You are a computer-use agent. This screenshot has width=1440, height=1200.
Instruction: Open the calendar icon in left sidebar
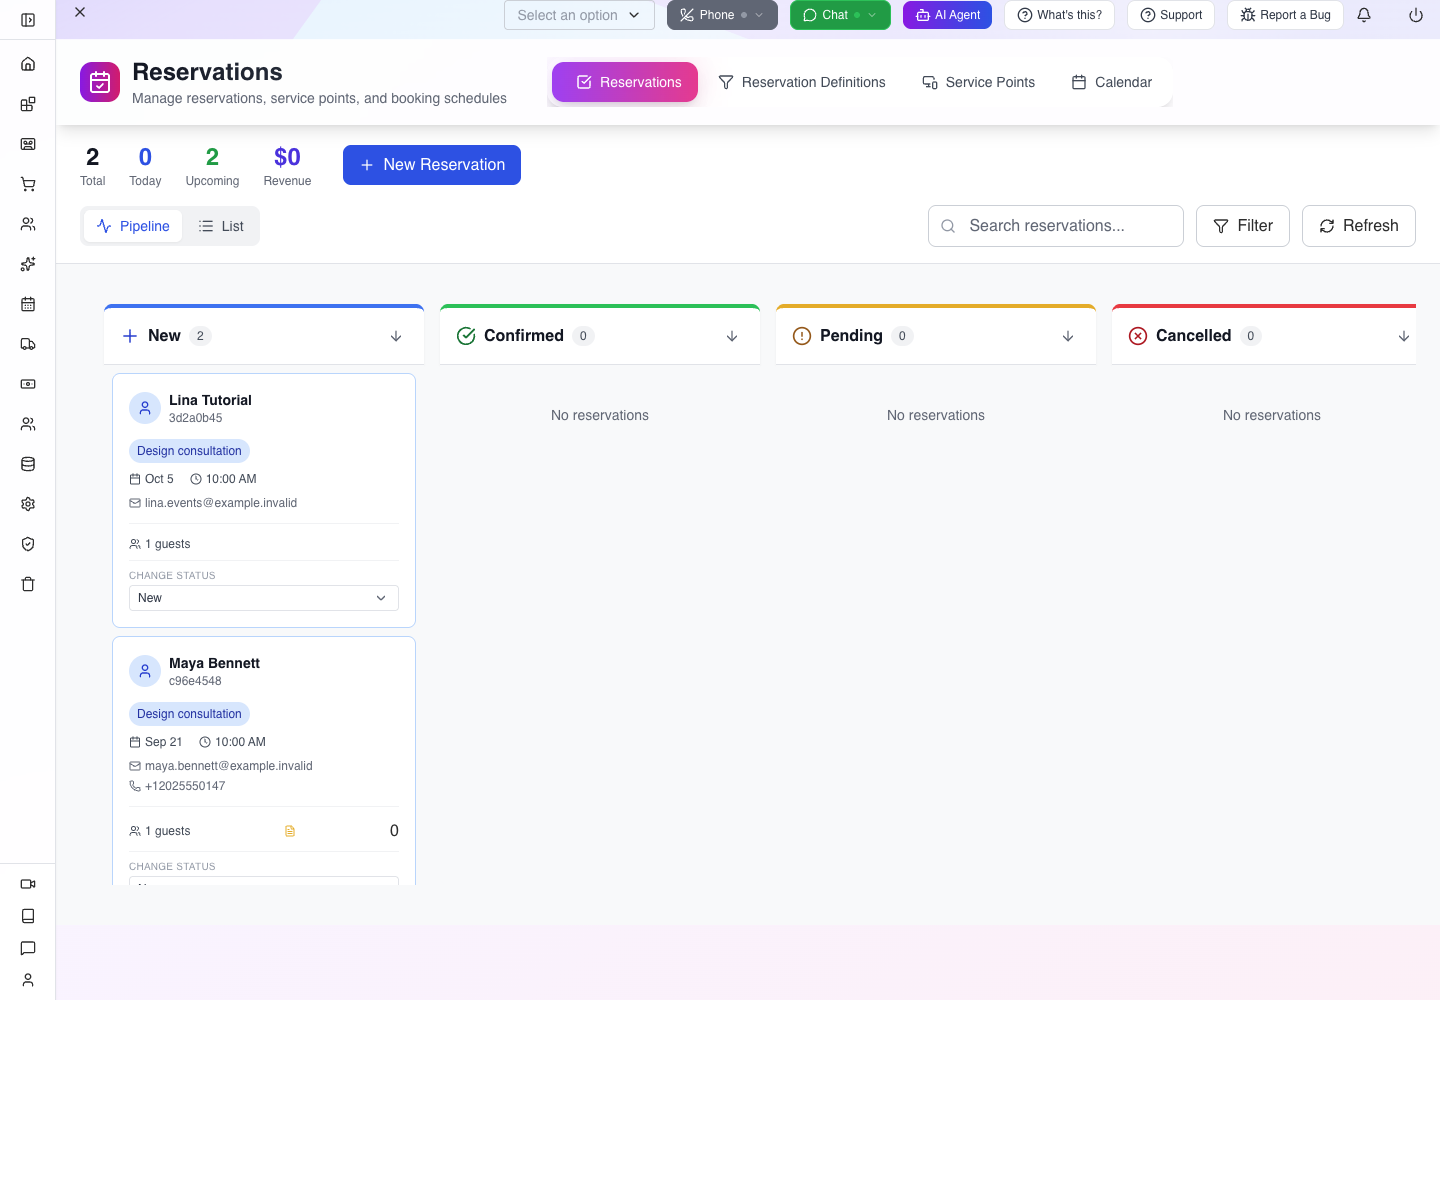(x=28, y=304)
